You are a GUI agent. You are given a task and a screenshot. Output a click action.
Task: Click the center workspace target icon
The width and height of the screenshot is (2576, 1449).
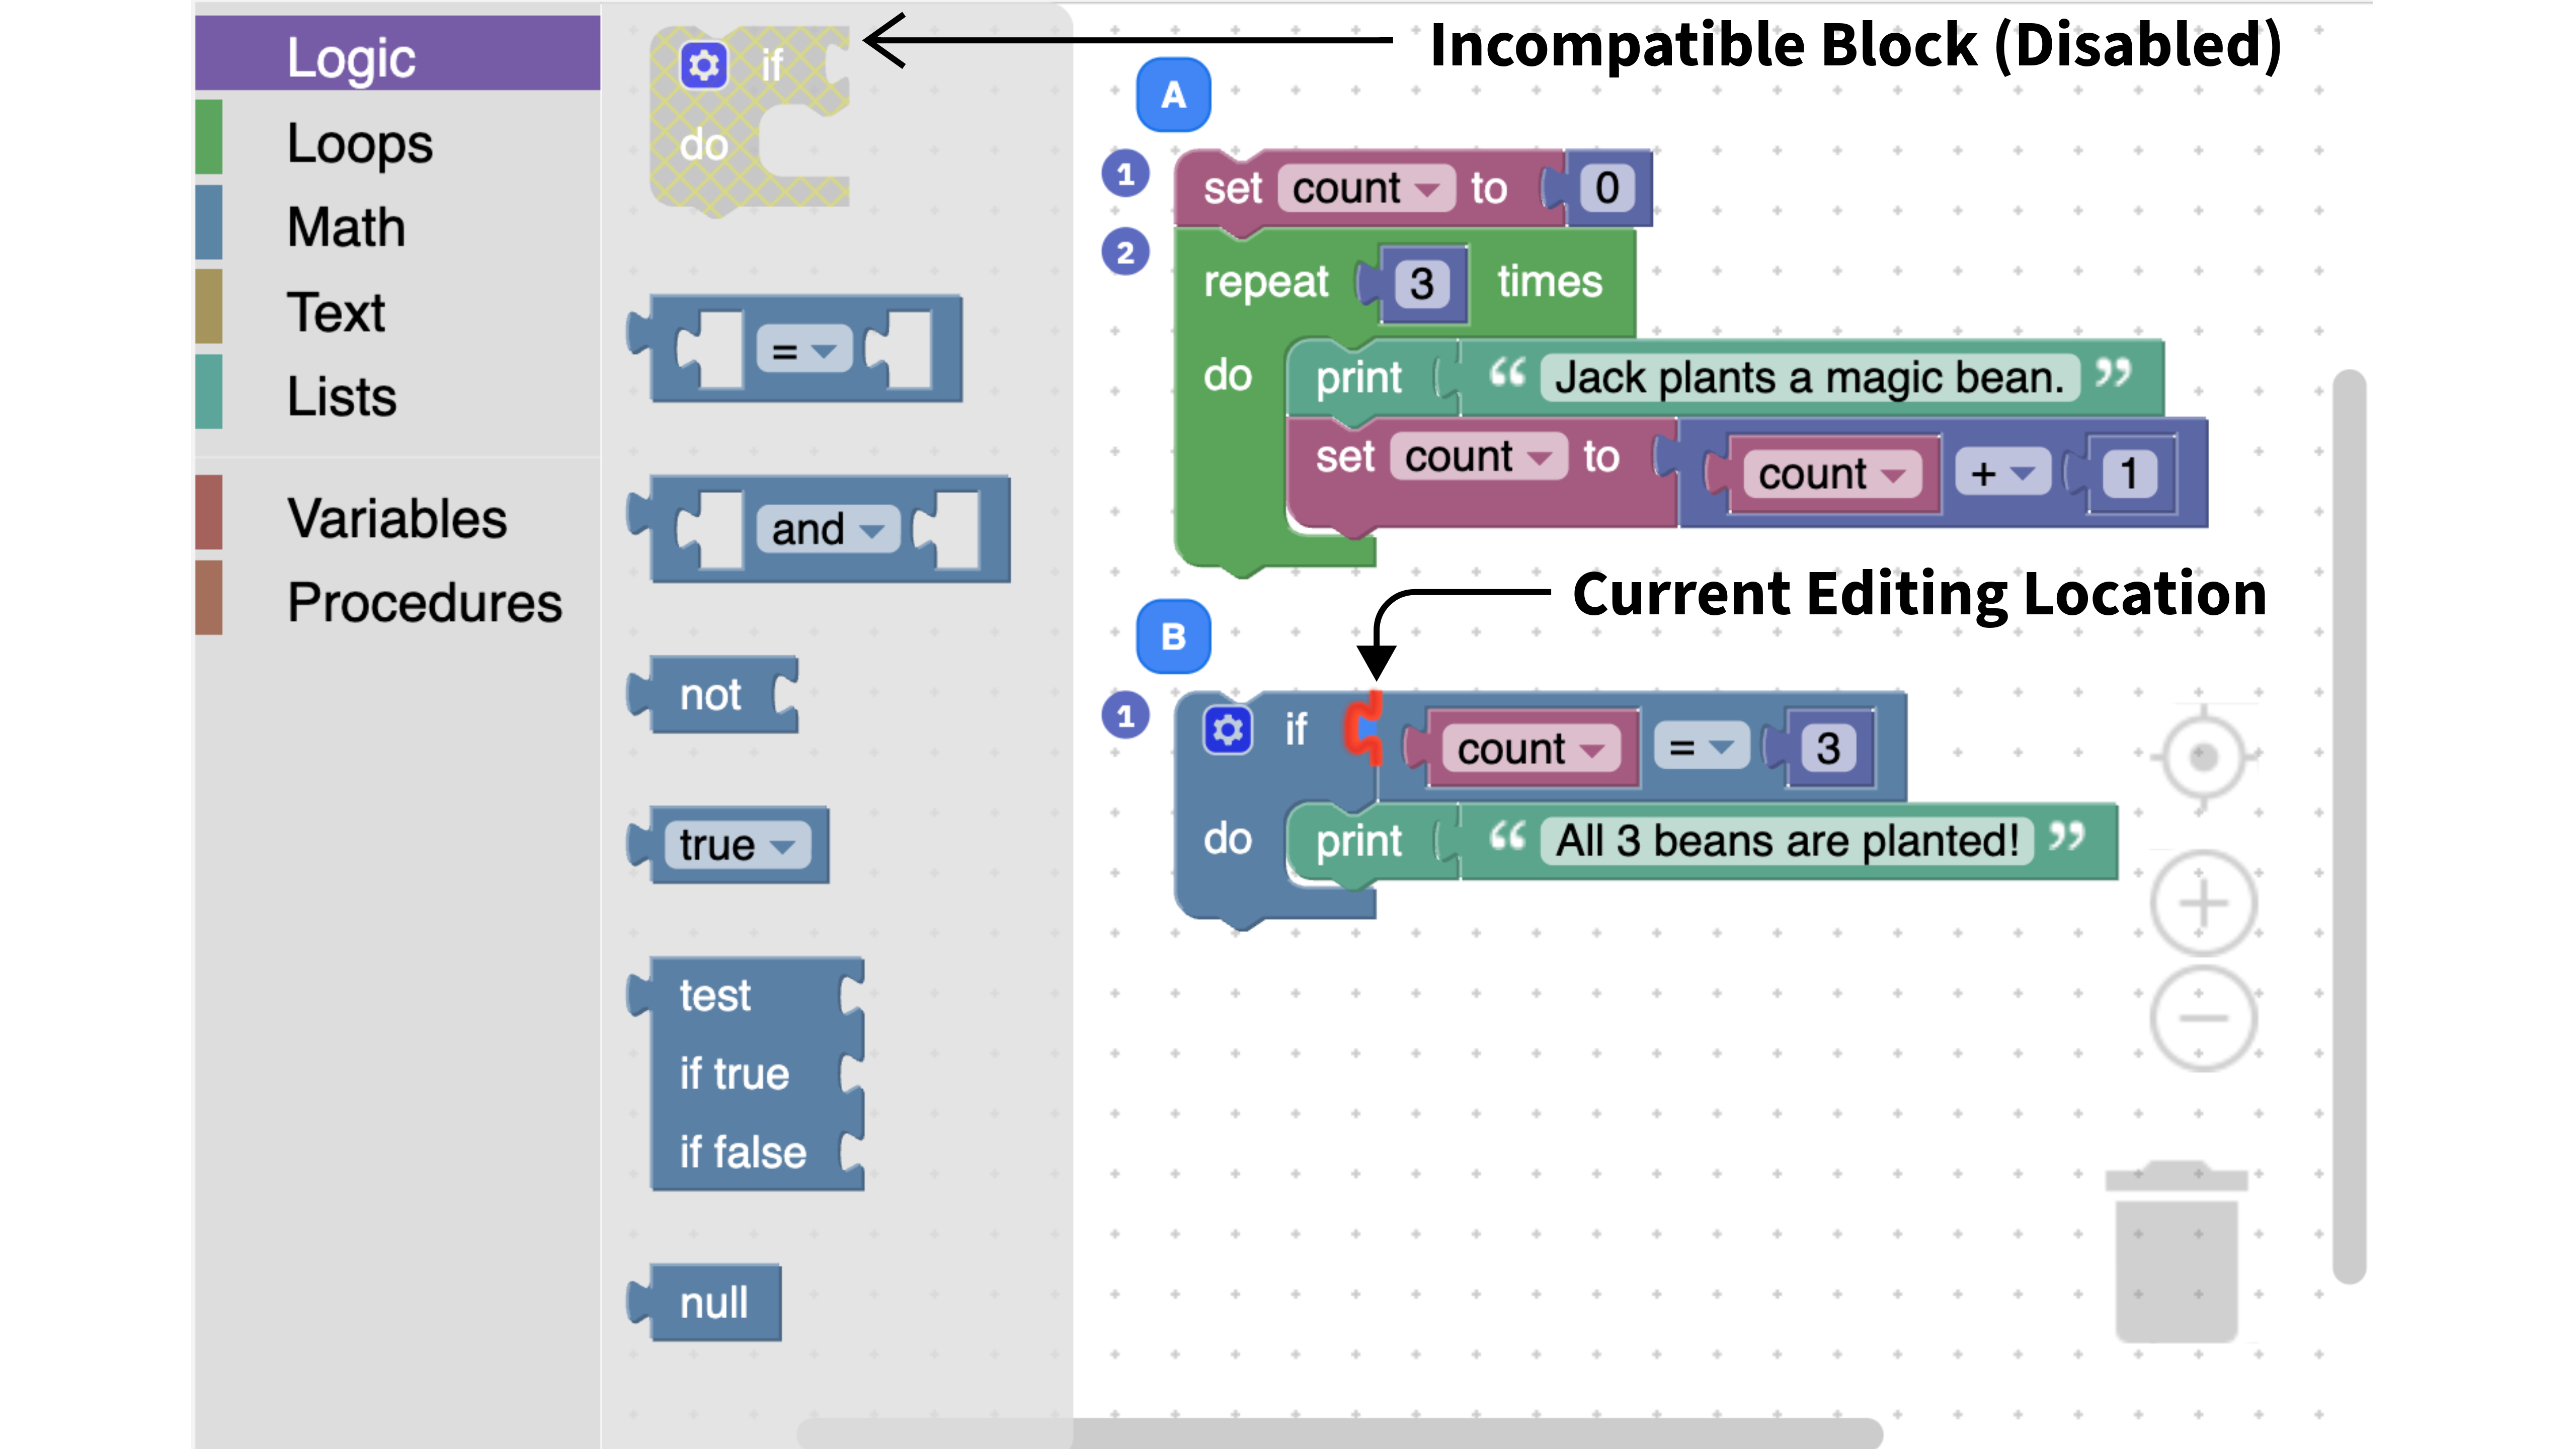(2203, 757)
